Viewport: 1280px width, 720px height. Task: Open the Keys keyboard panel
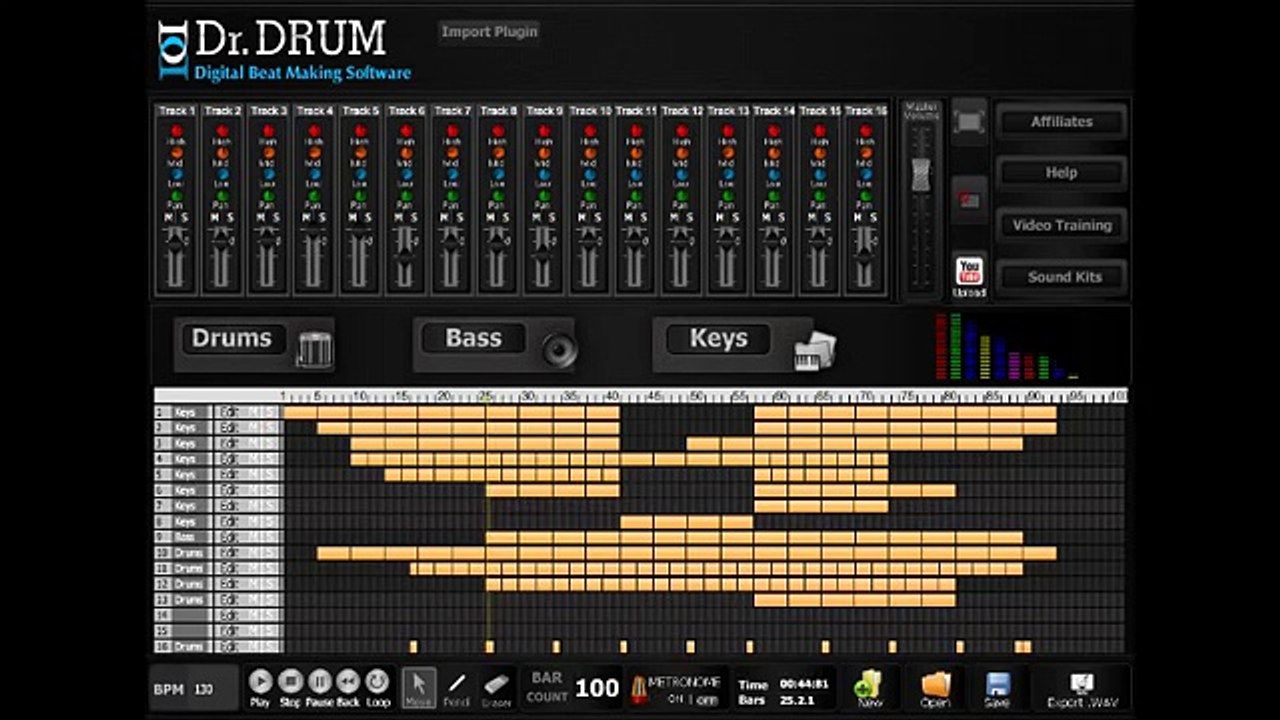pyautogui.click(x=718, y=339)
